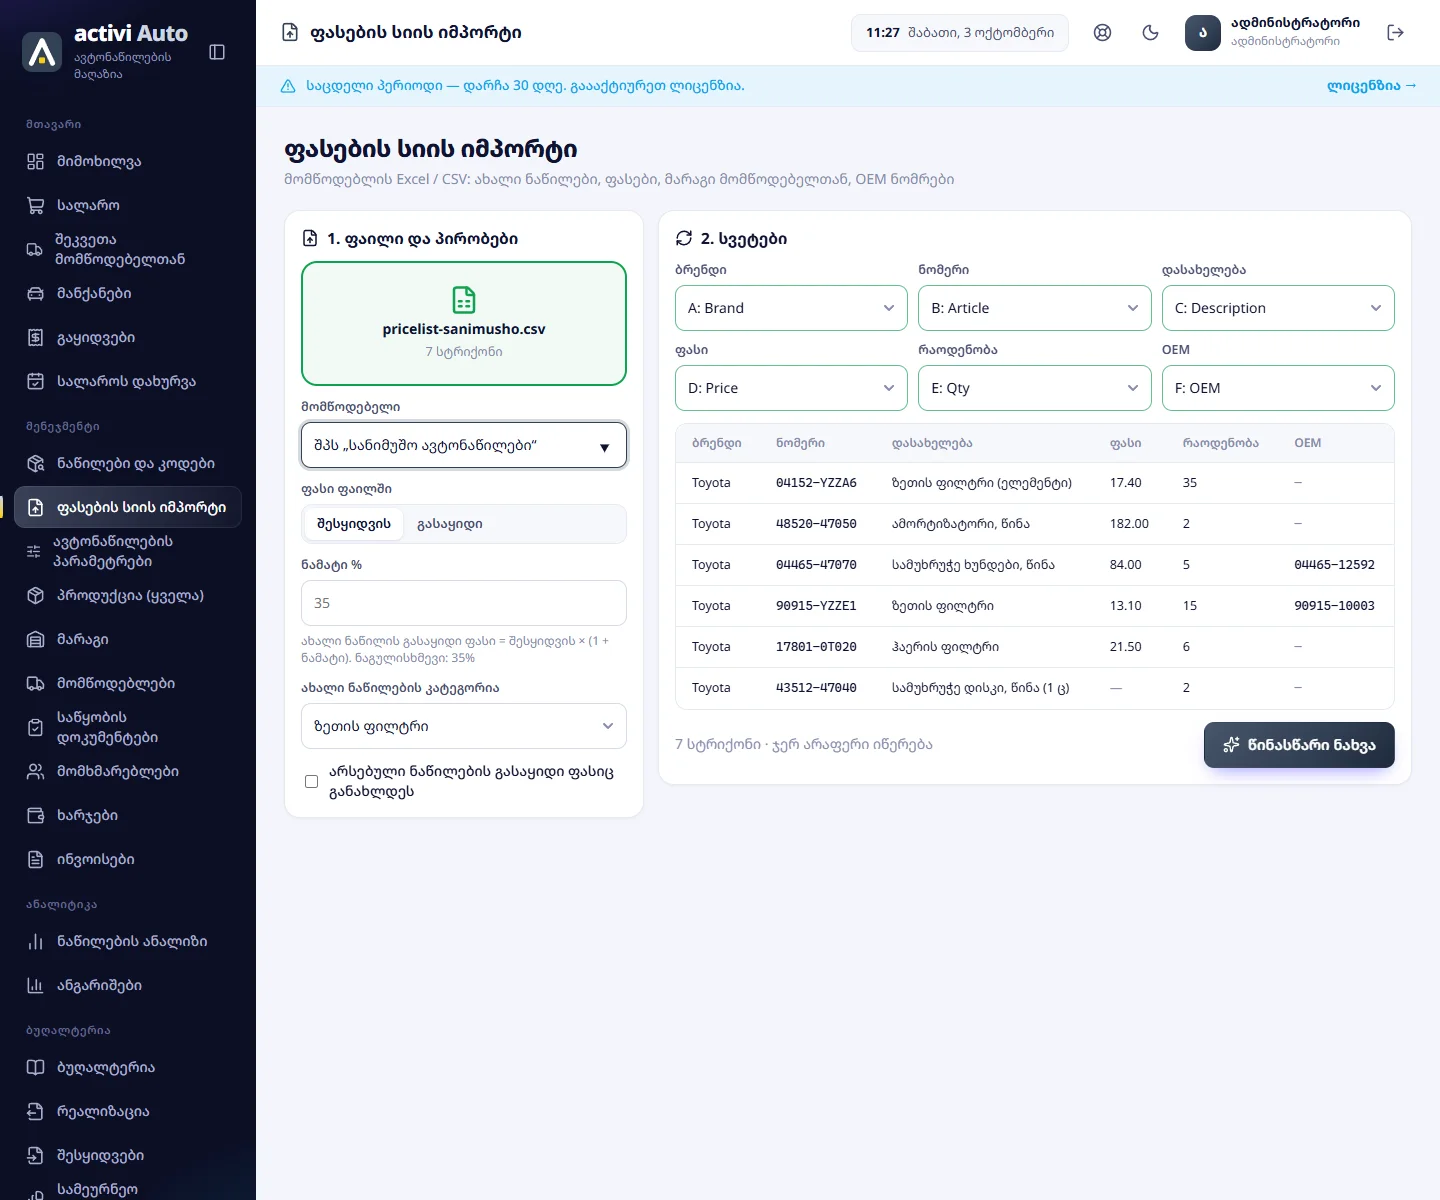Open the C: Description column dropdown
The image size is (1440, 1200).
[1278, 308]
